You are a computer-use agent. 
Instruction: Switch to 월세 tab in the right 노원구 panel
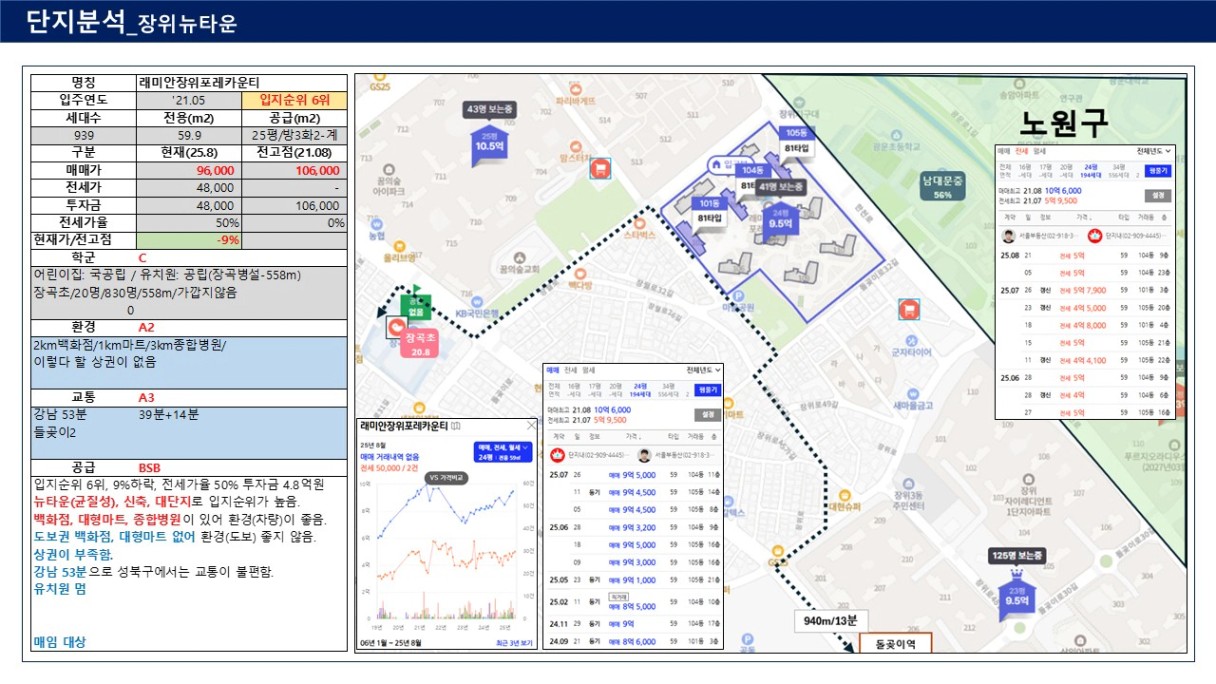pos(1038,151)
